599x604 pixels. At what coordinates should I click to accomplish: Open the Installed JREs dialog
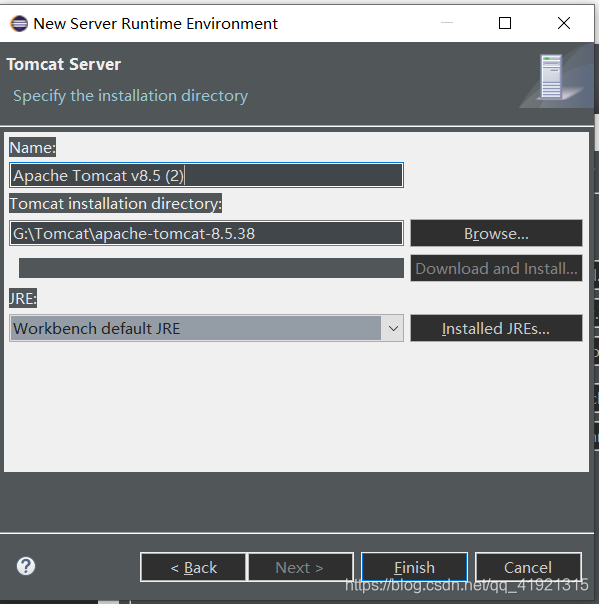pyautogui.click(x=496, y=329)
